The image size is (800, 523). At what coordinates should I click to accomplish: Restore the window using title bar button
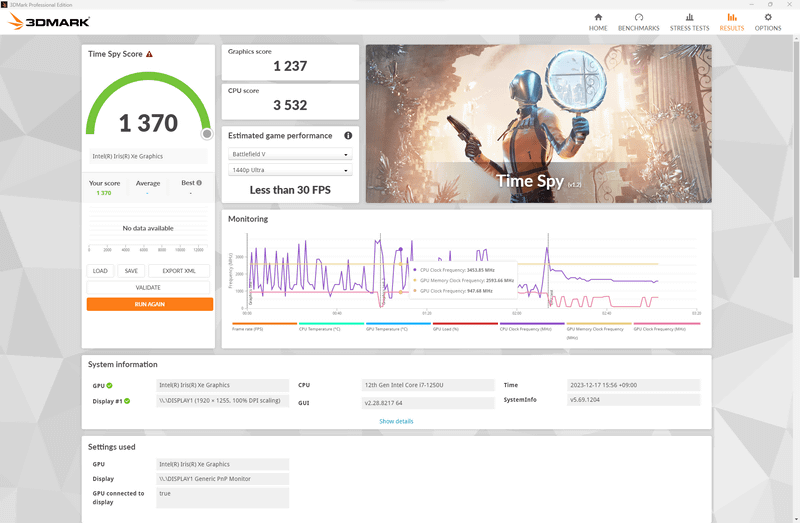point(770,4)
